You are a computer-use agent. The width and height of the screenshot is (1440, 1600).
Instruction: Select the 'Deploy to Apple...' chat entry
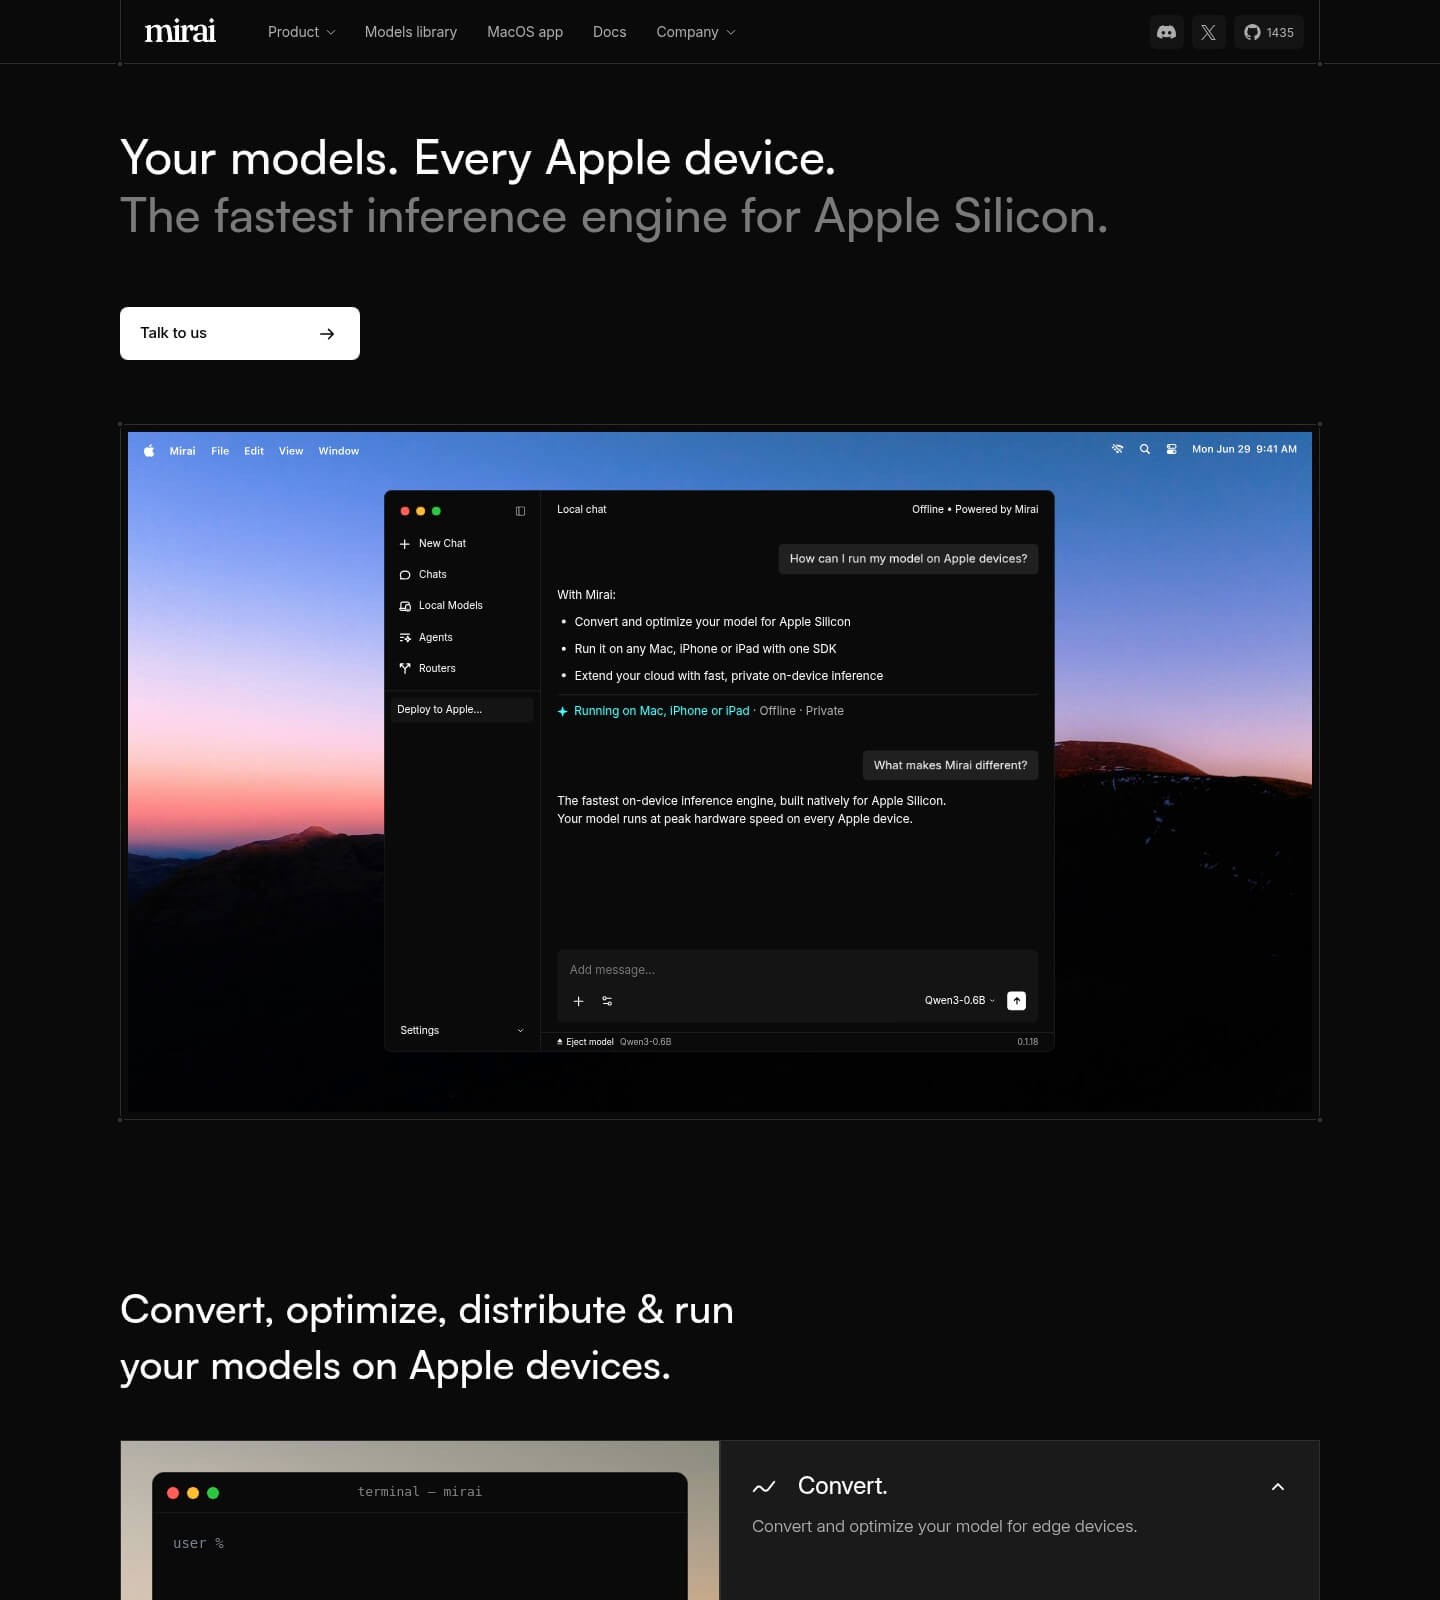[462, 710]
